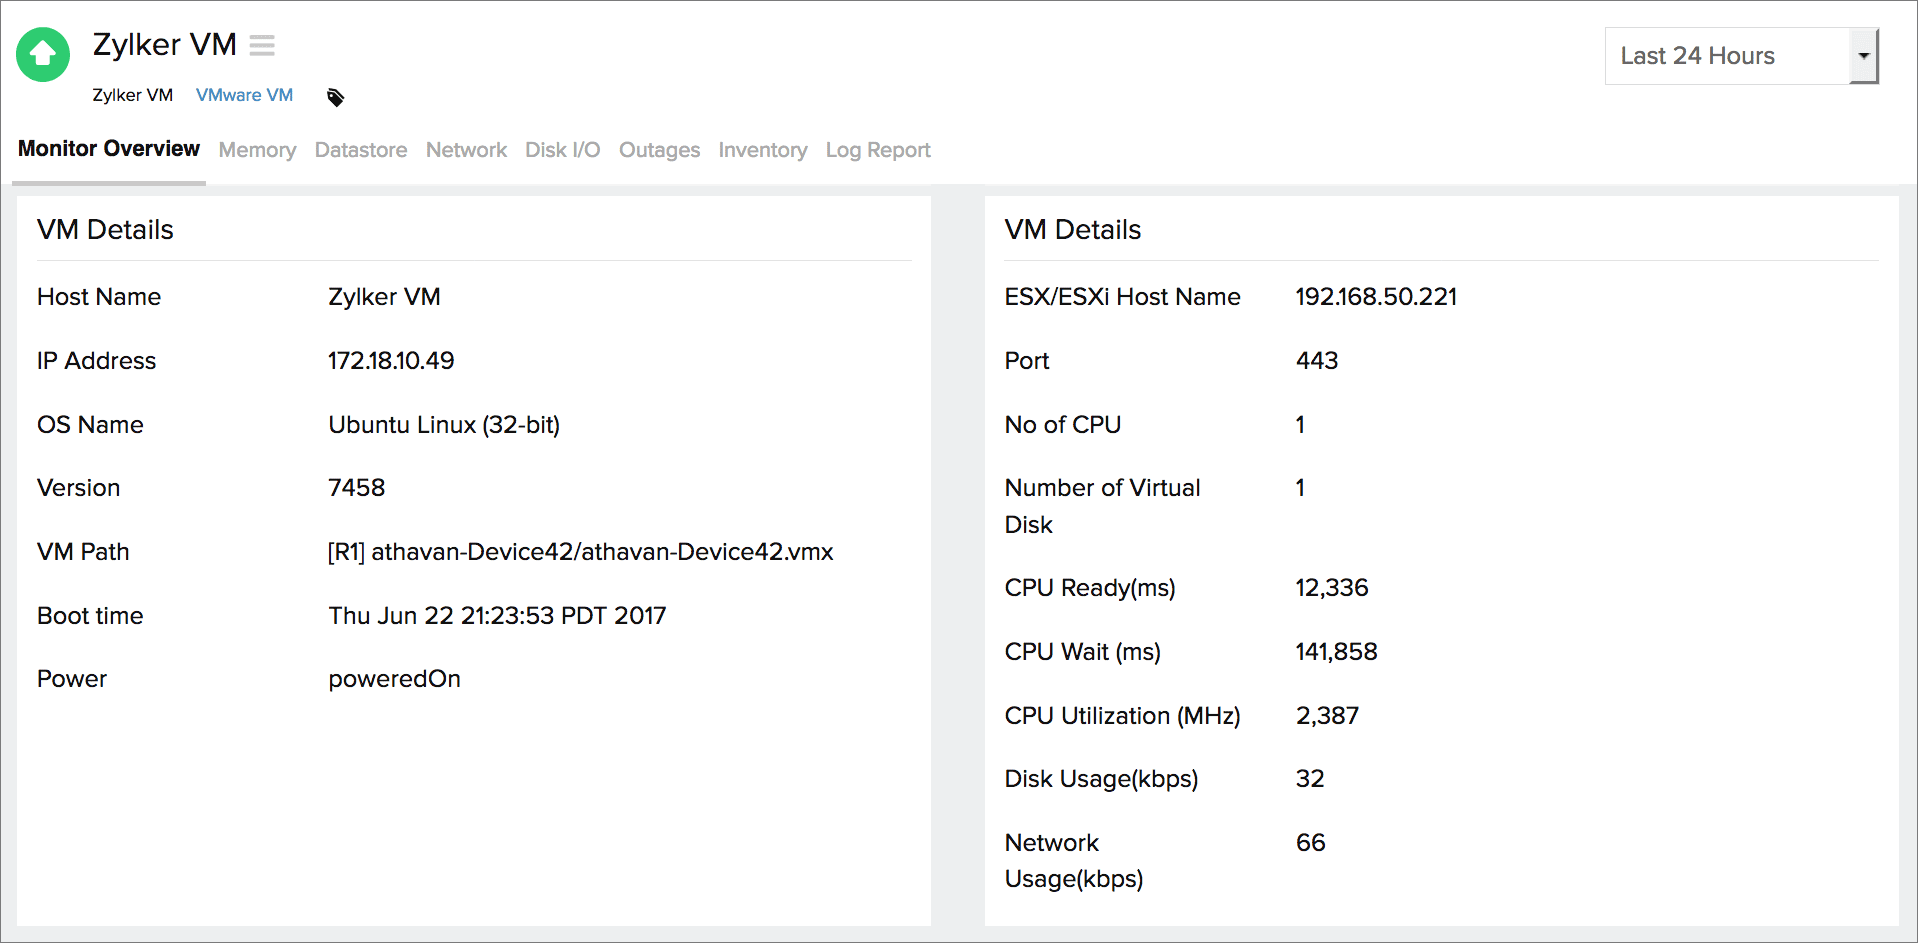1918x943 pixels.
Task: Switch to the Memory tab
Action: coord(257,150)
